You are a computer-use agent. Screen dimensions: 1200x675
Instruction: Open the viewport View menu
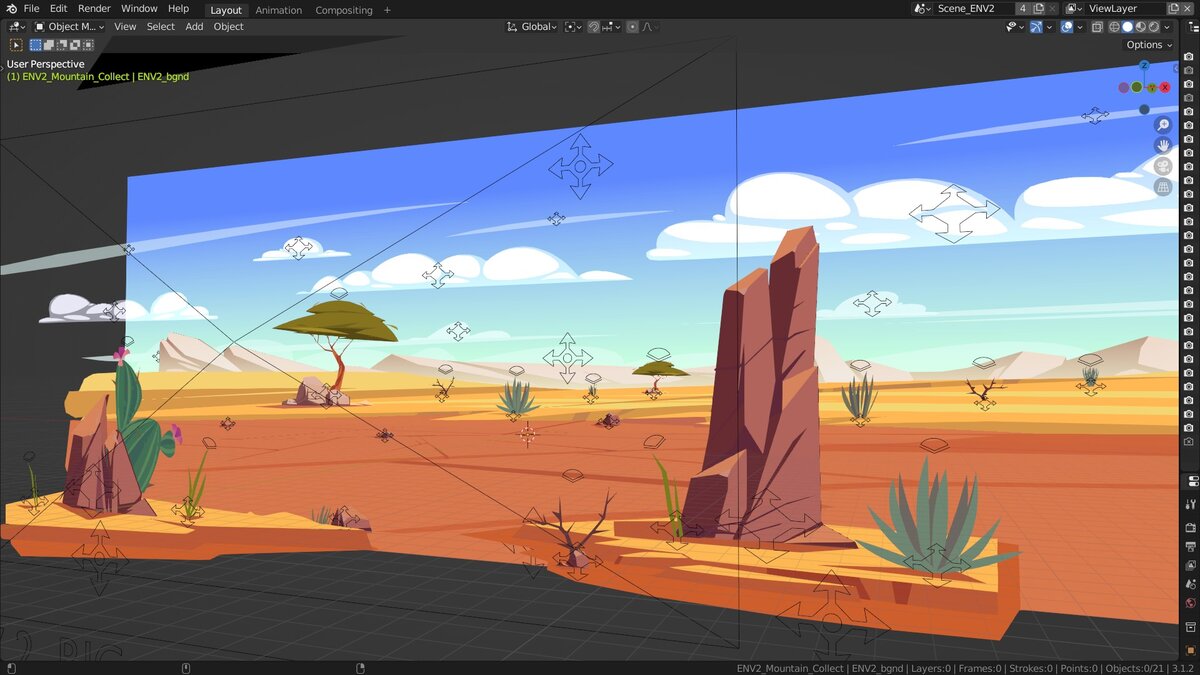(x=125, y=27)
